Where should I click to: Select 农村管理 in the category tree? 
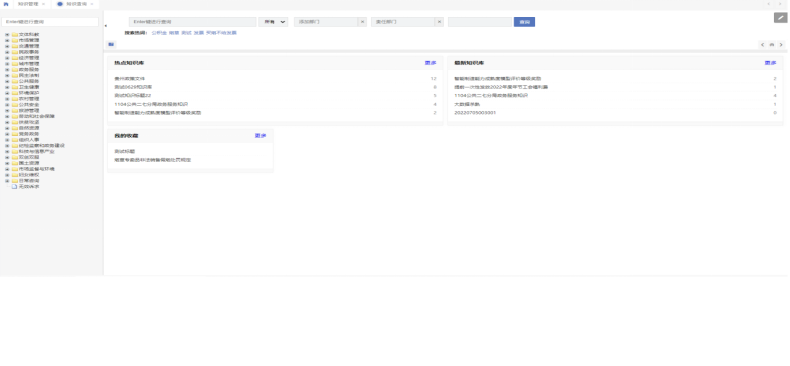[x=29, y=99]
